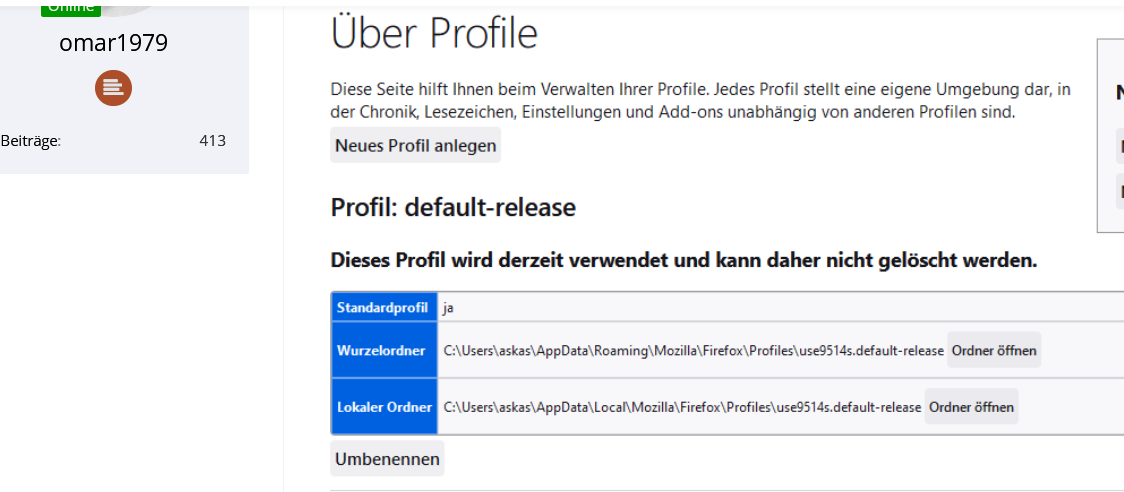The image size is (1124, 492).
Task: Click the 413 post count
Action: pos(212,141)
